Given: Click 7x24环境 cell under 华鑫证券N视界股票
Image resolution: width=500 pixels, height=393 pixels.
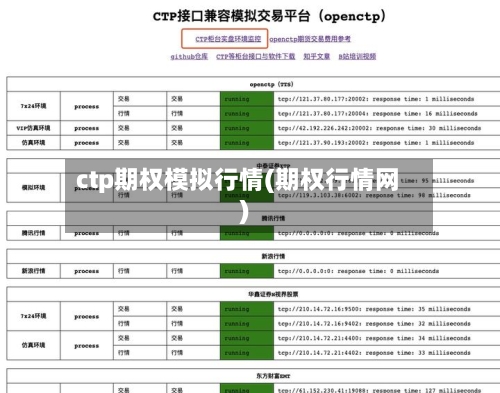Looking at the screenshot, I should [33, 316].
